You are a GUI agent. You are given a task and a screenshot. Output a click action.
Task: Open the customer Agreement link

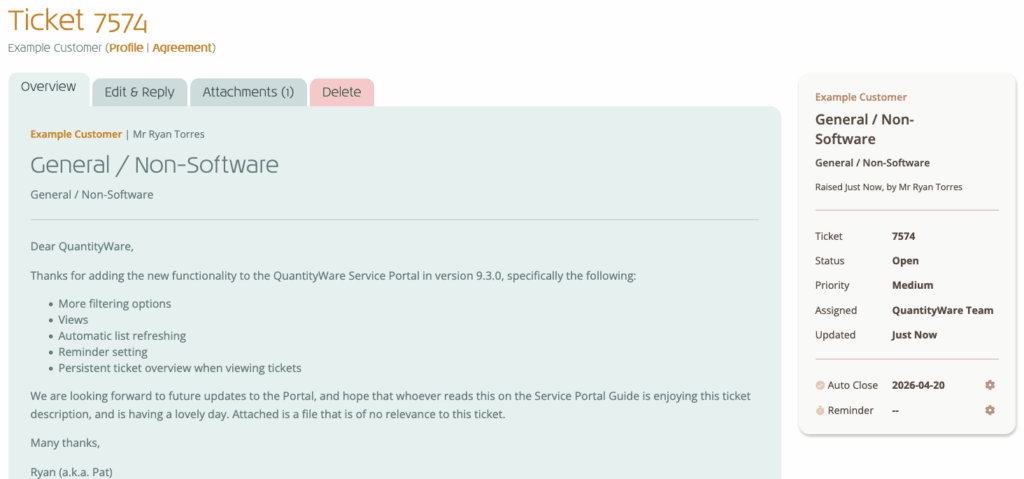(x=182, y=47)
